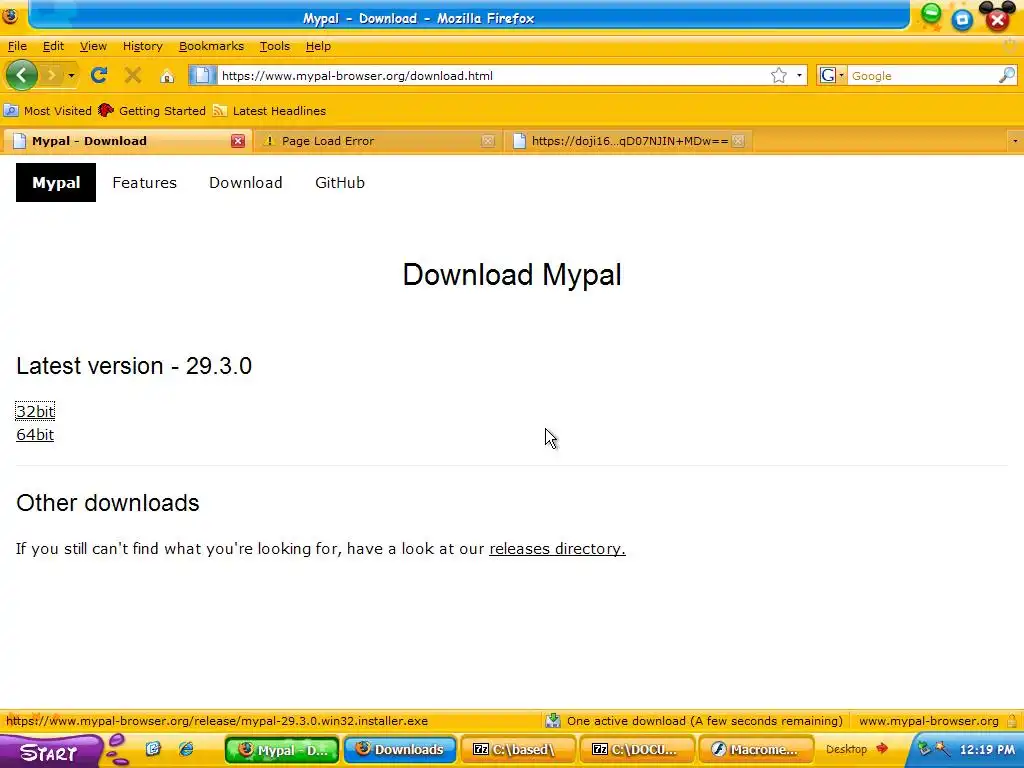Click the Forward arrow button

pyautogui.click(x=52, y=75)
